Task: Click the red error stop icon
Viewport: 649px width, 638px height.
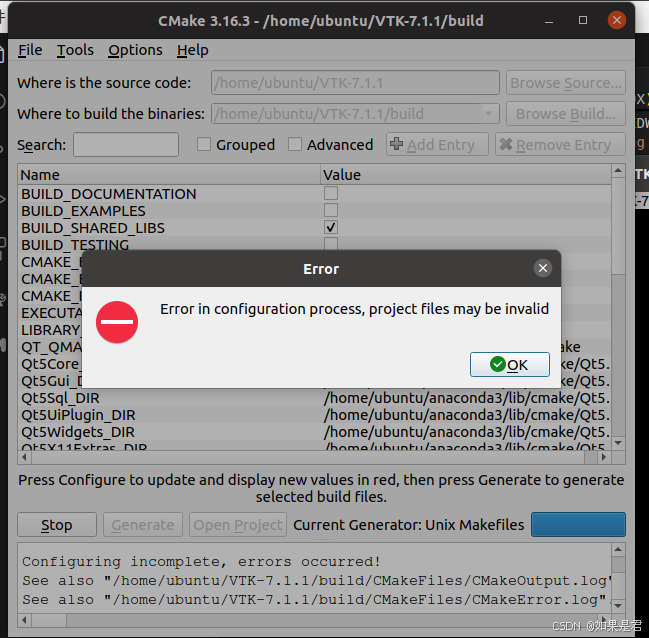Action: click(117, 322)
